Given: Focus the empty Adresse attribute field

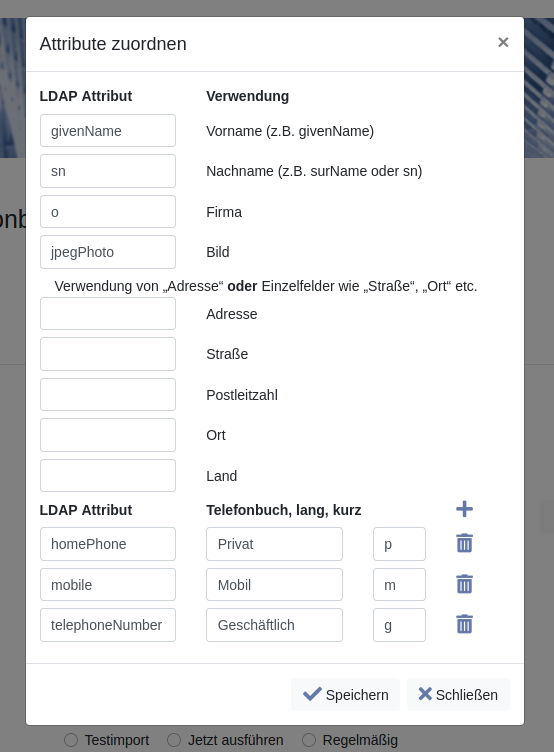Looking at the screenshot, I should (x=108, y=314).
